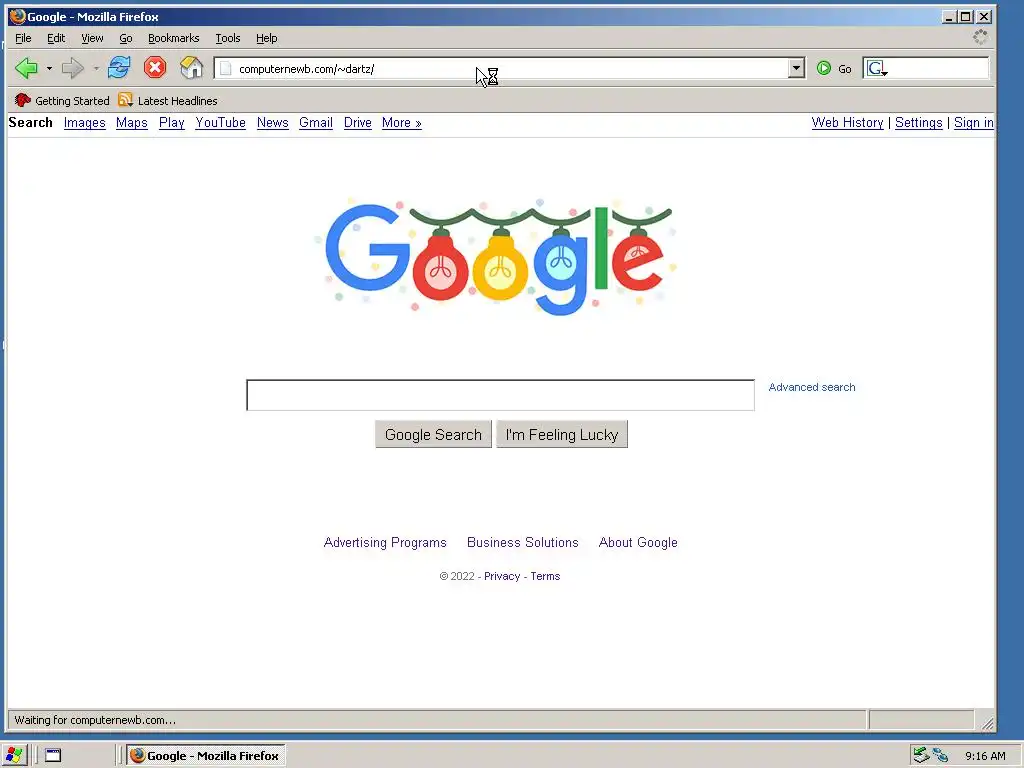Viewport: 1024px width, 768px height.
Task: Click the green Go button
Action: [x=834, y=69]
